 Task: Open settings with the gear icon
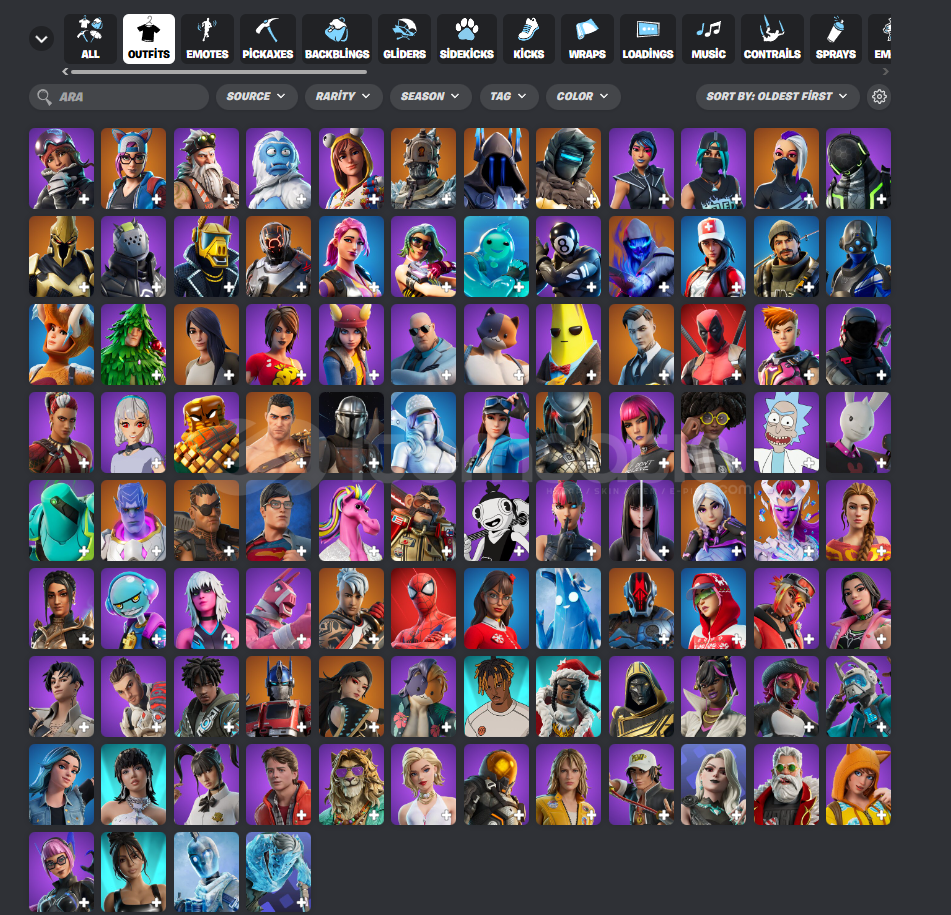880,97
